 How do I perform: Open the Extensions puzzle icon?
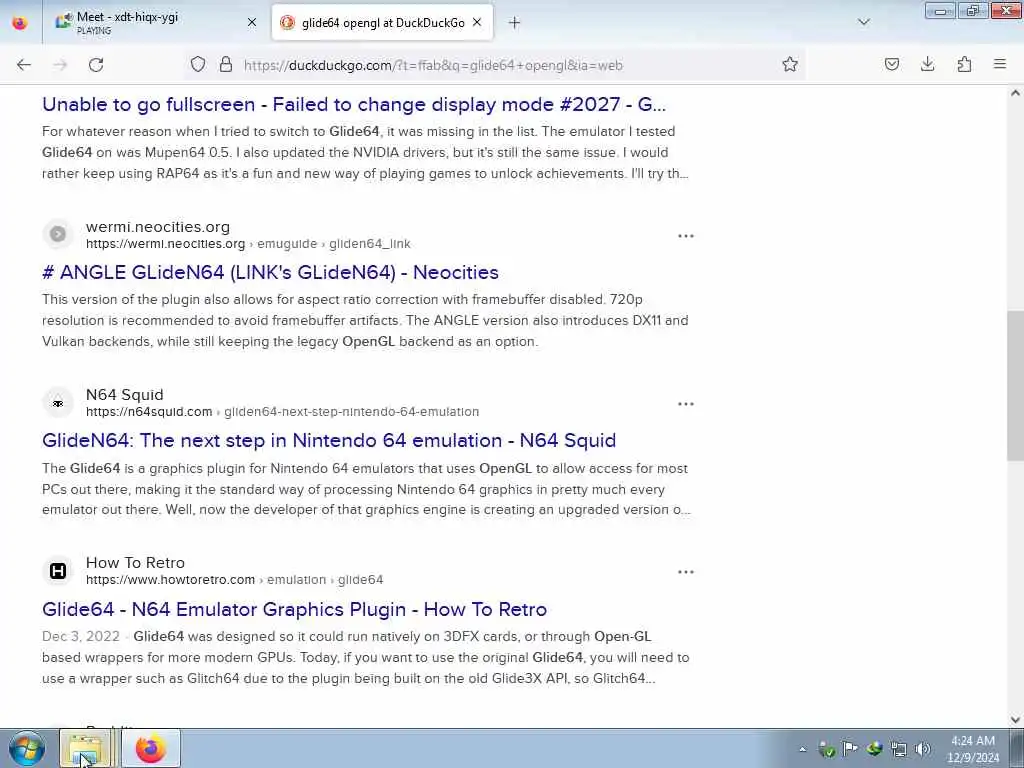(964, 64)
